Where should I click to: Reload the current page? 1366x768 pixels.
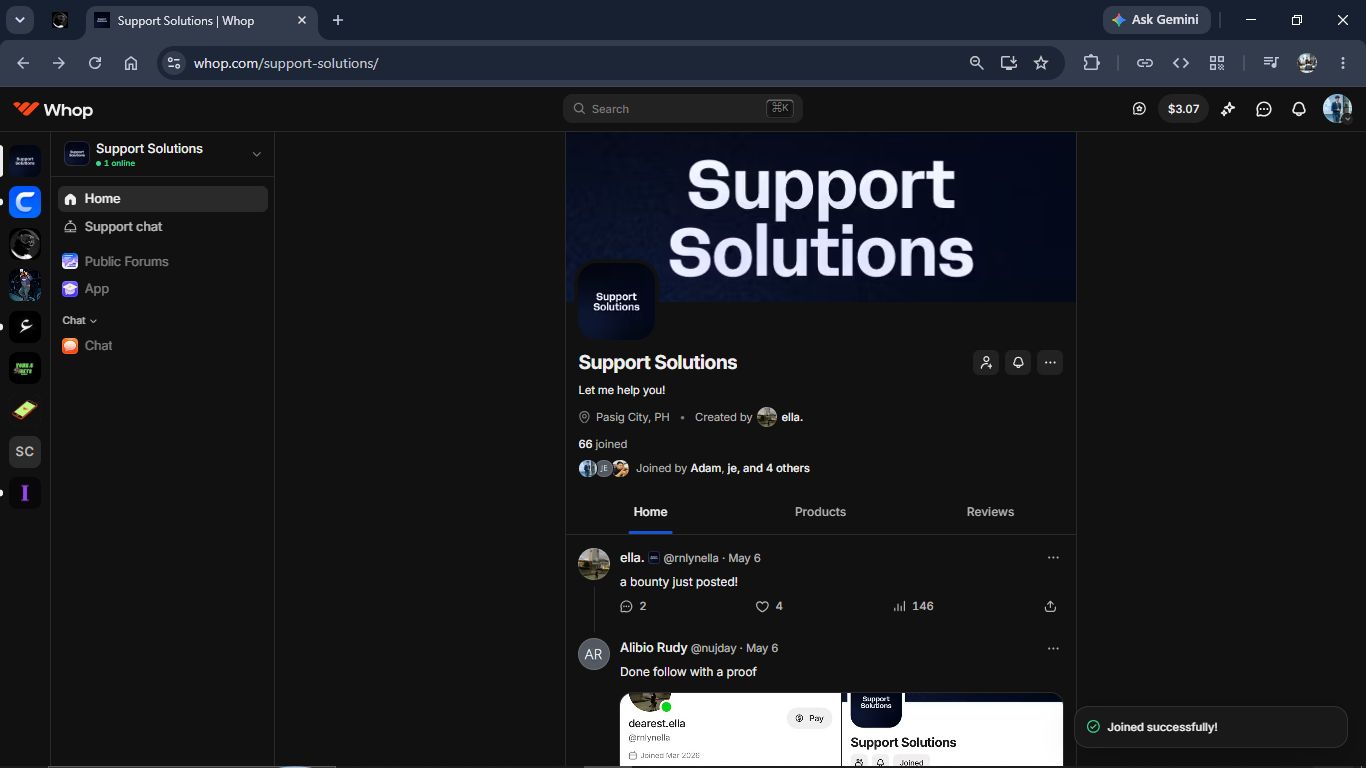(95, 63)
